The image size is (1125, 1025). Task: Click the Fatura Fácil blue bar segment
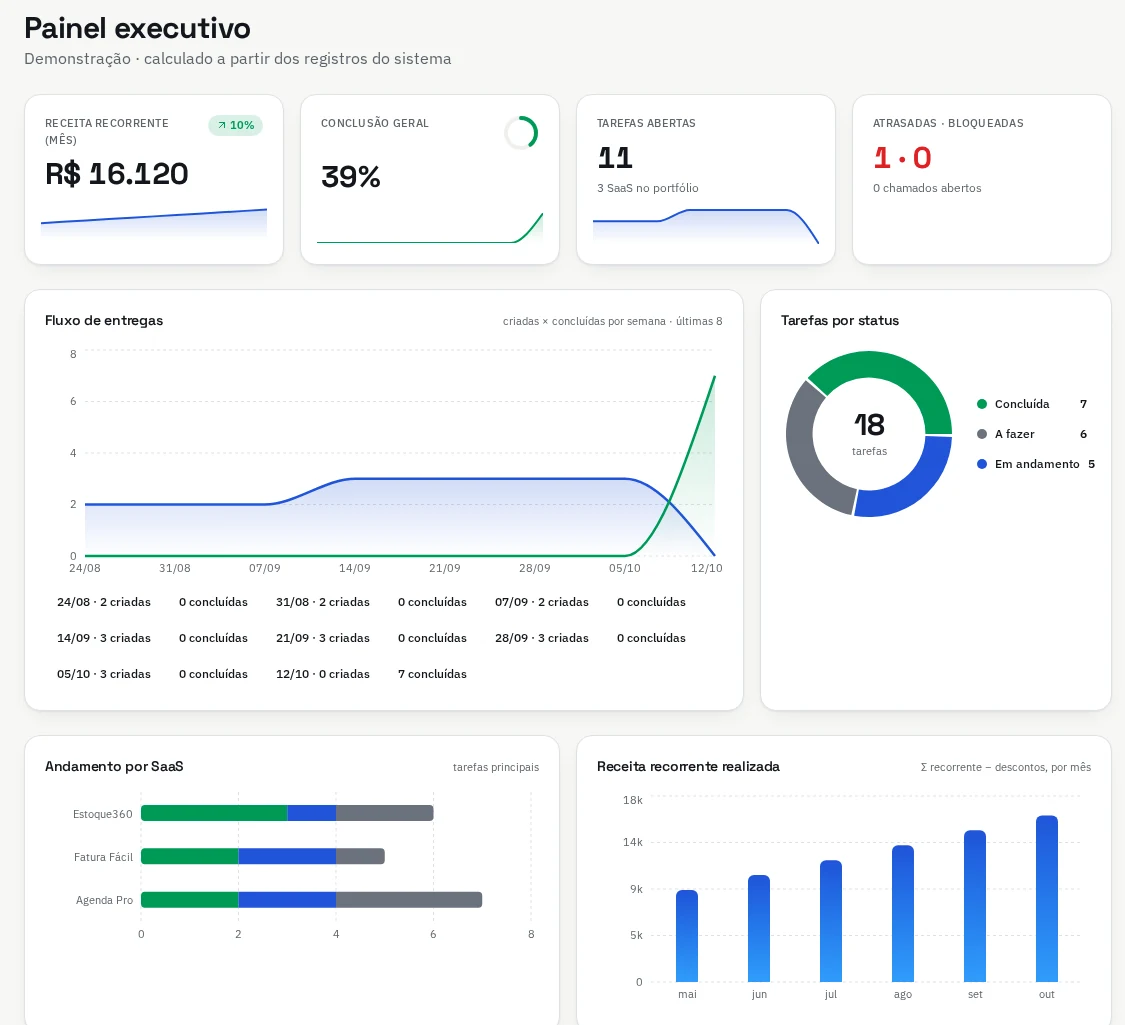point(287,856)
